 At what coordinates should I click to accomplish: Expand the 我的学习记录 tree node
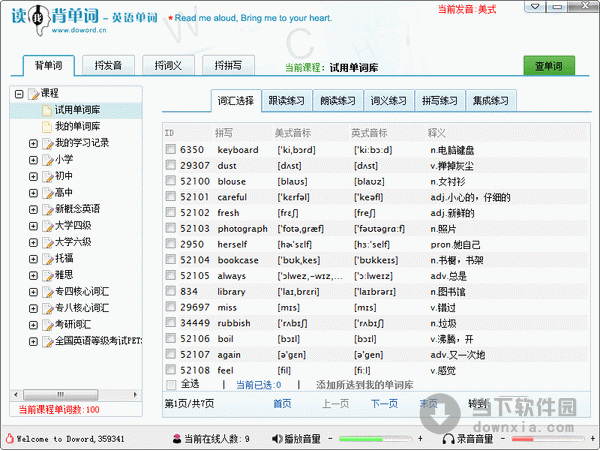click(33, 143)
